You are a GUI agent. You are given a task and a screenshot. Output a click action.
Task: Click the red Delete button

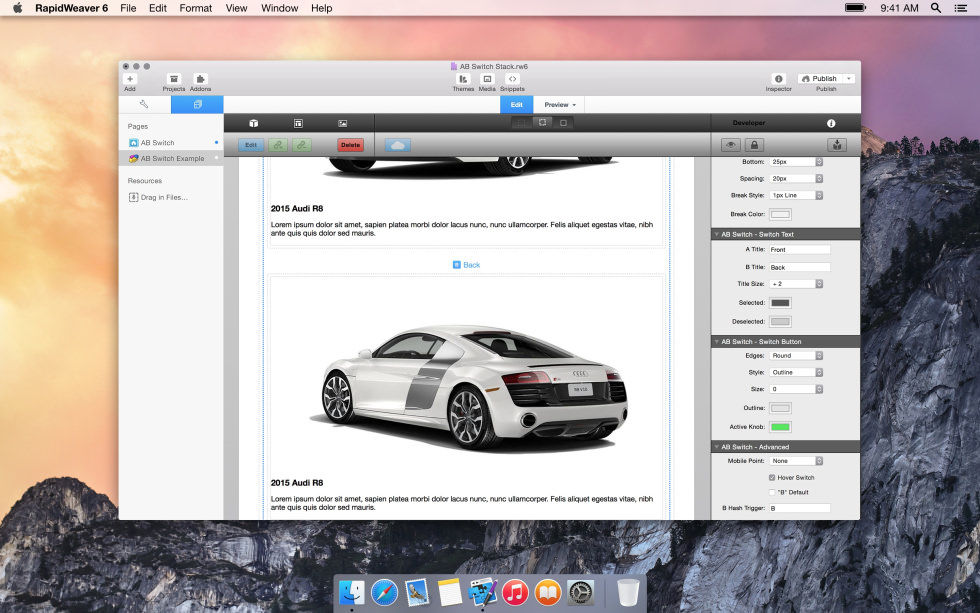pos(350,145)
